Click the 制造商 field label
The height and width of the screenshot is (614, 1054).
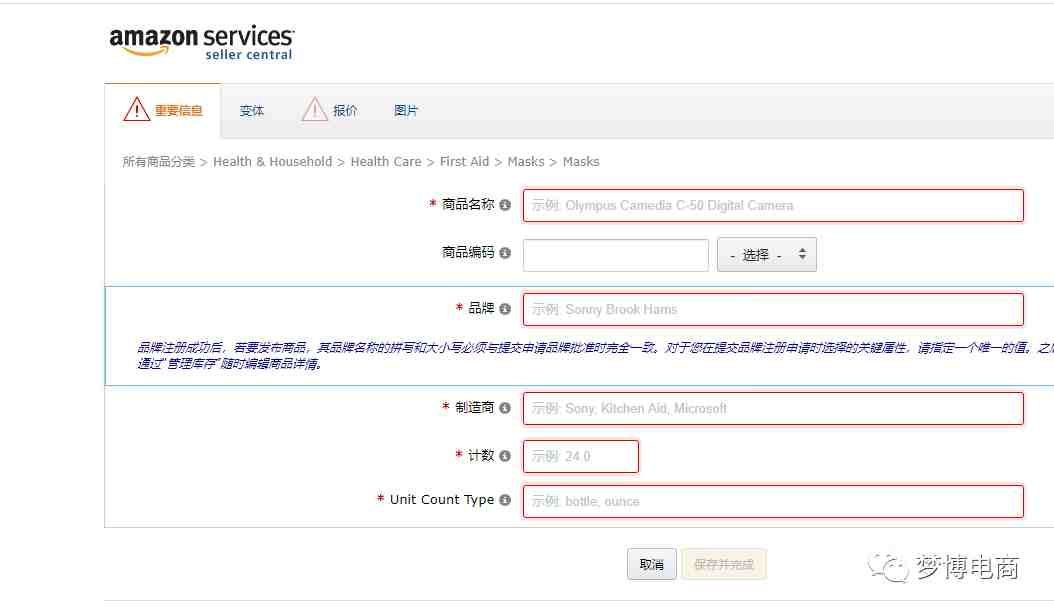(475, 408)
